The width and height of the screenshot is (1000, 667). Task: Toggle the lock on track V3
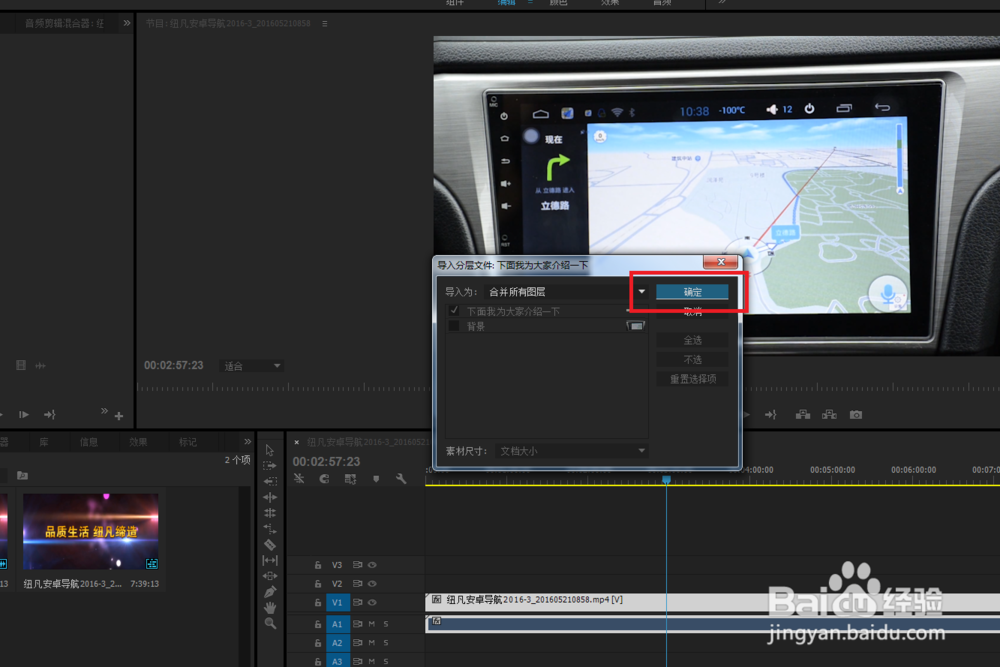coord(318,565)
